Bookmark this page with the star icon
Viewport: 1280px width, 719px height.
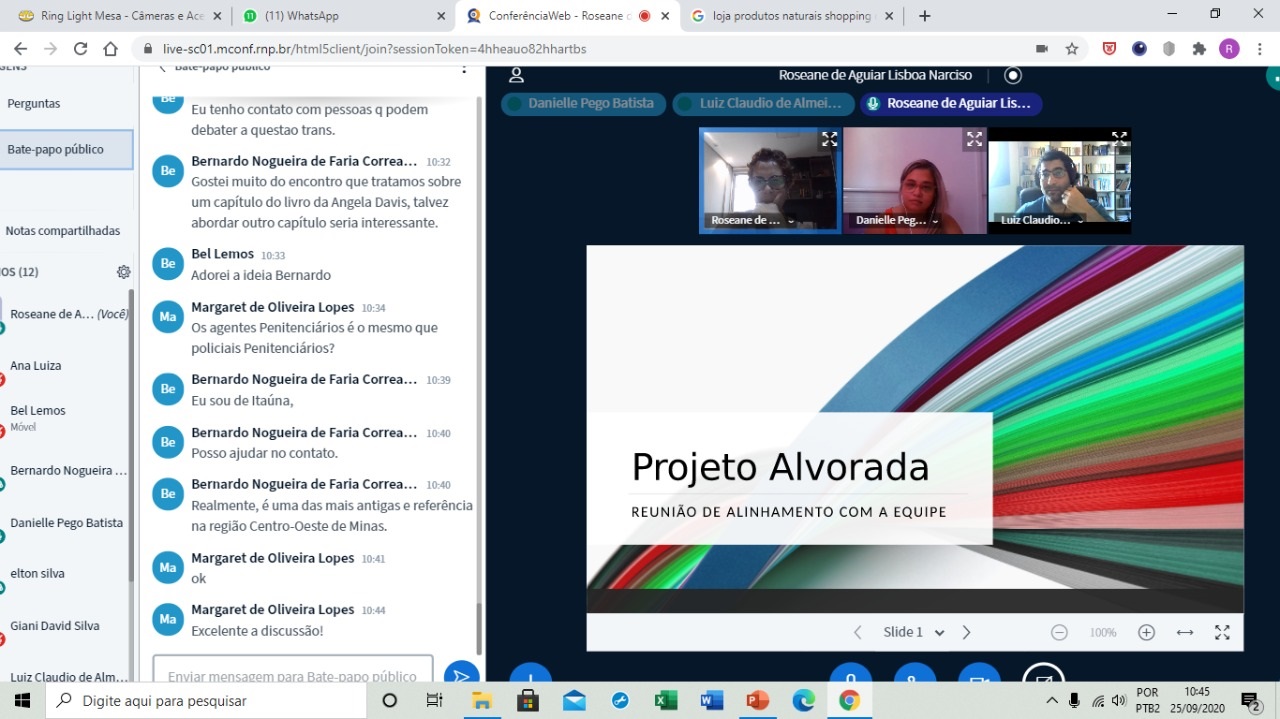(1072, 49)
